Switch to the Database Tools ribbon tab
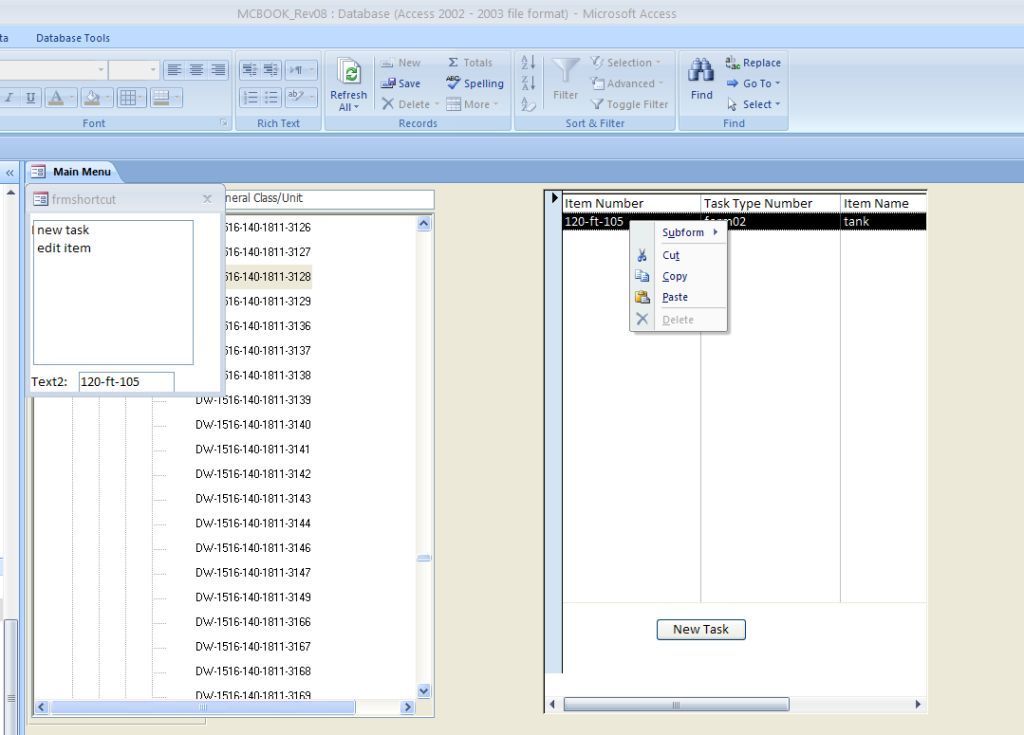 click(73, 38)
